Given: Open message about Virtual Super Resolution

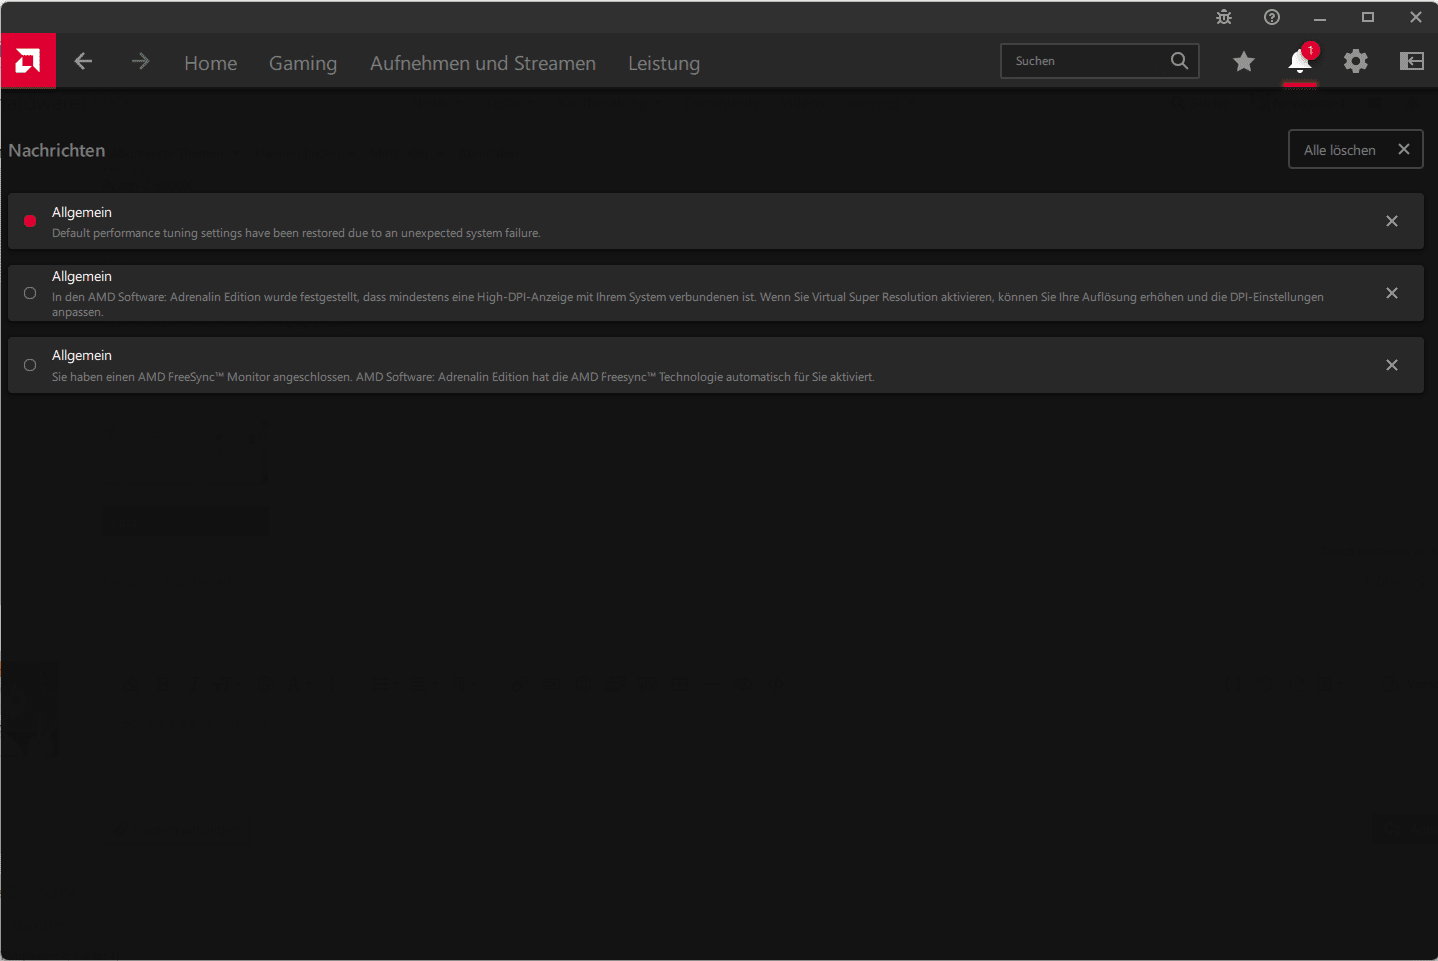Looking at the screenshot, I should point(716,293).
